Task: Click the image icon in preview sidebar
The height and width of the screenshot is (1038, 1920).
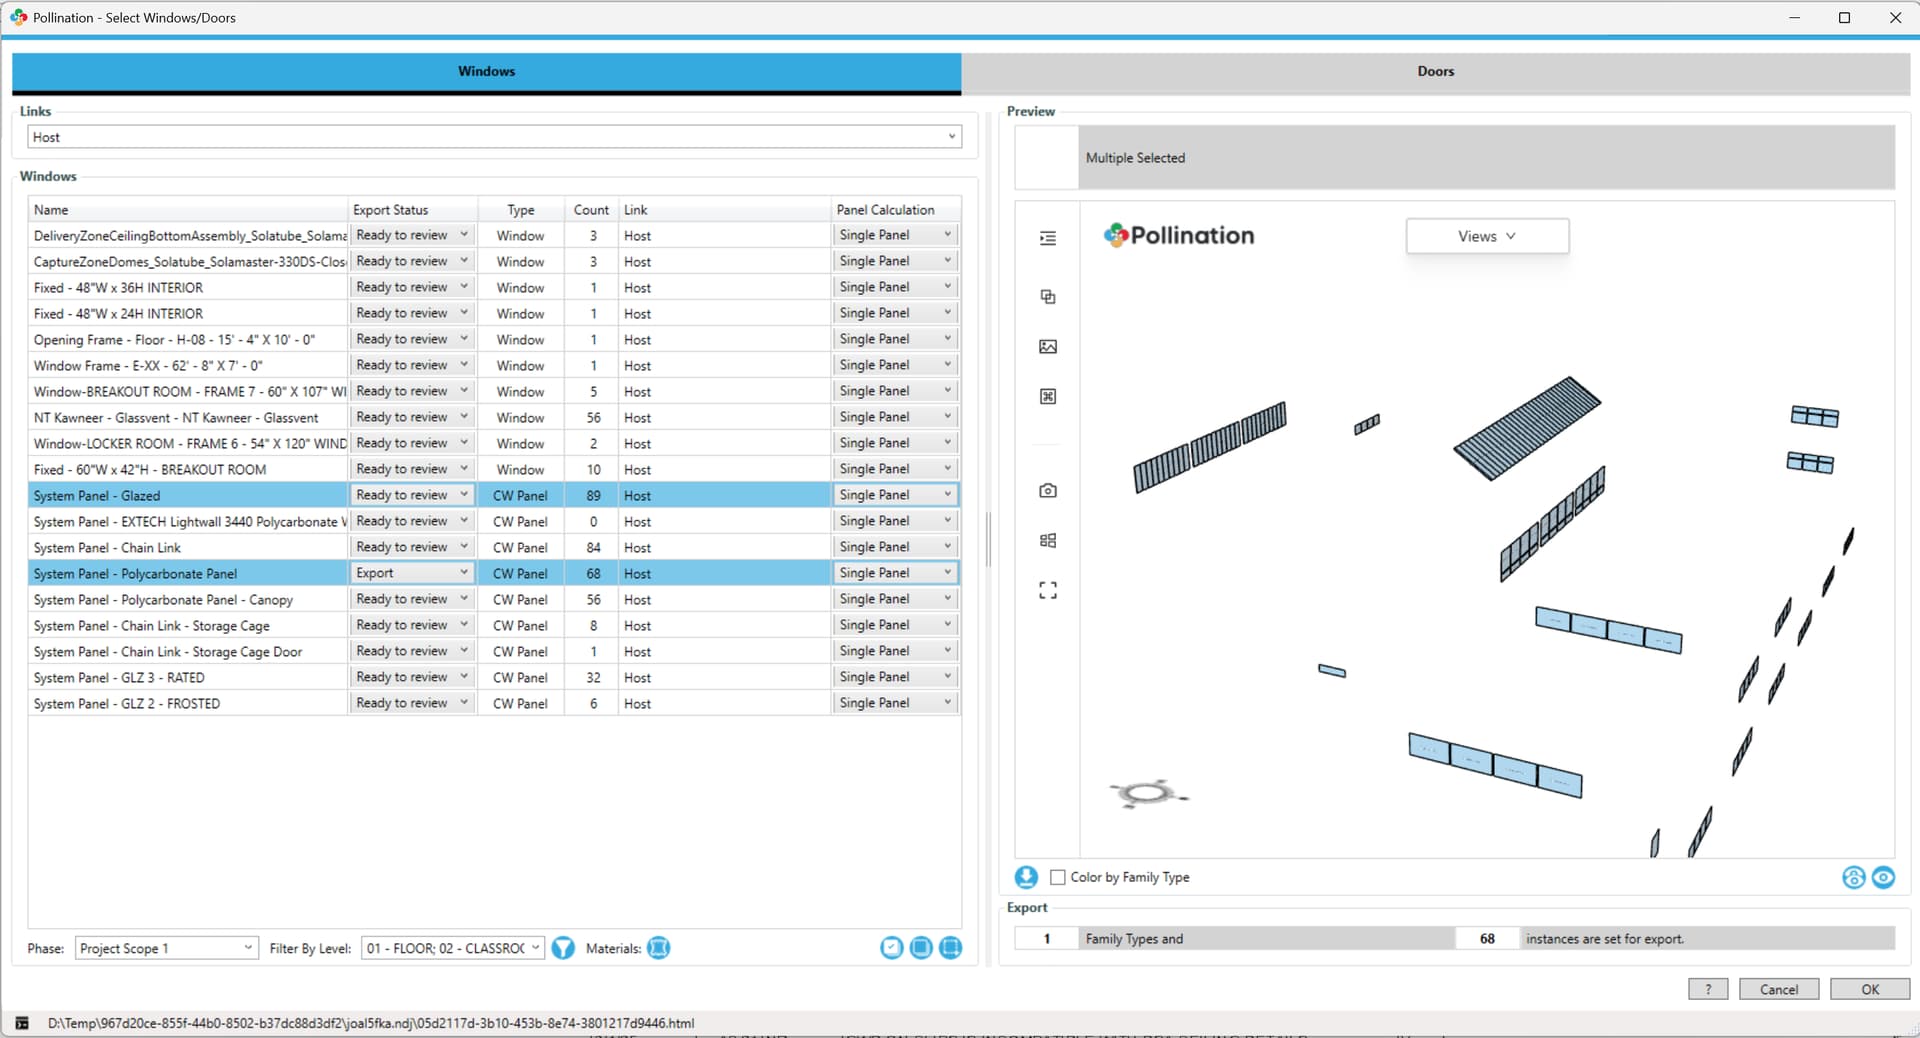Action: (1047, 347)
